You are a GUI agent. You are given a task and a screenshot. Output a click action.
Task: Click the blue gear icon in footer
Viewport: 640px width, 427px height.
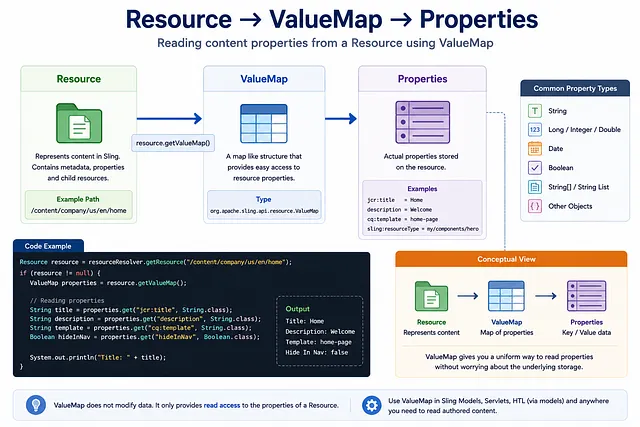(371, 405)
